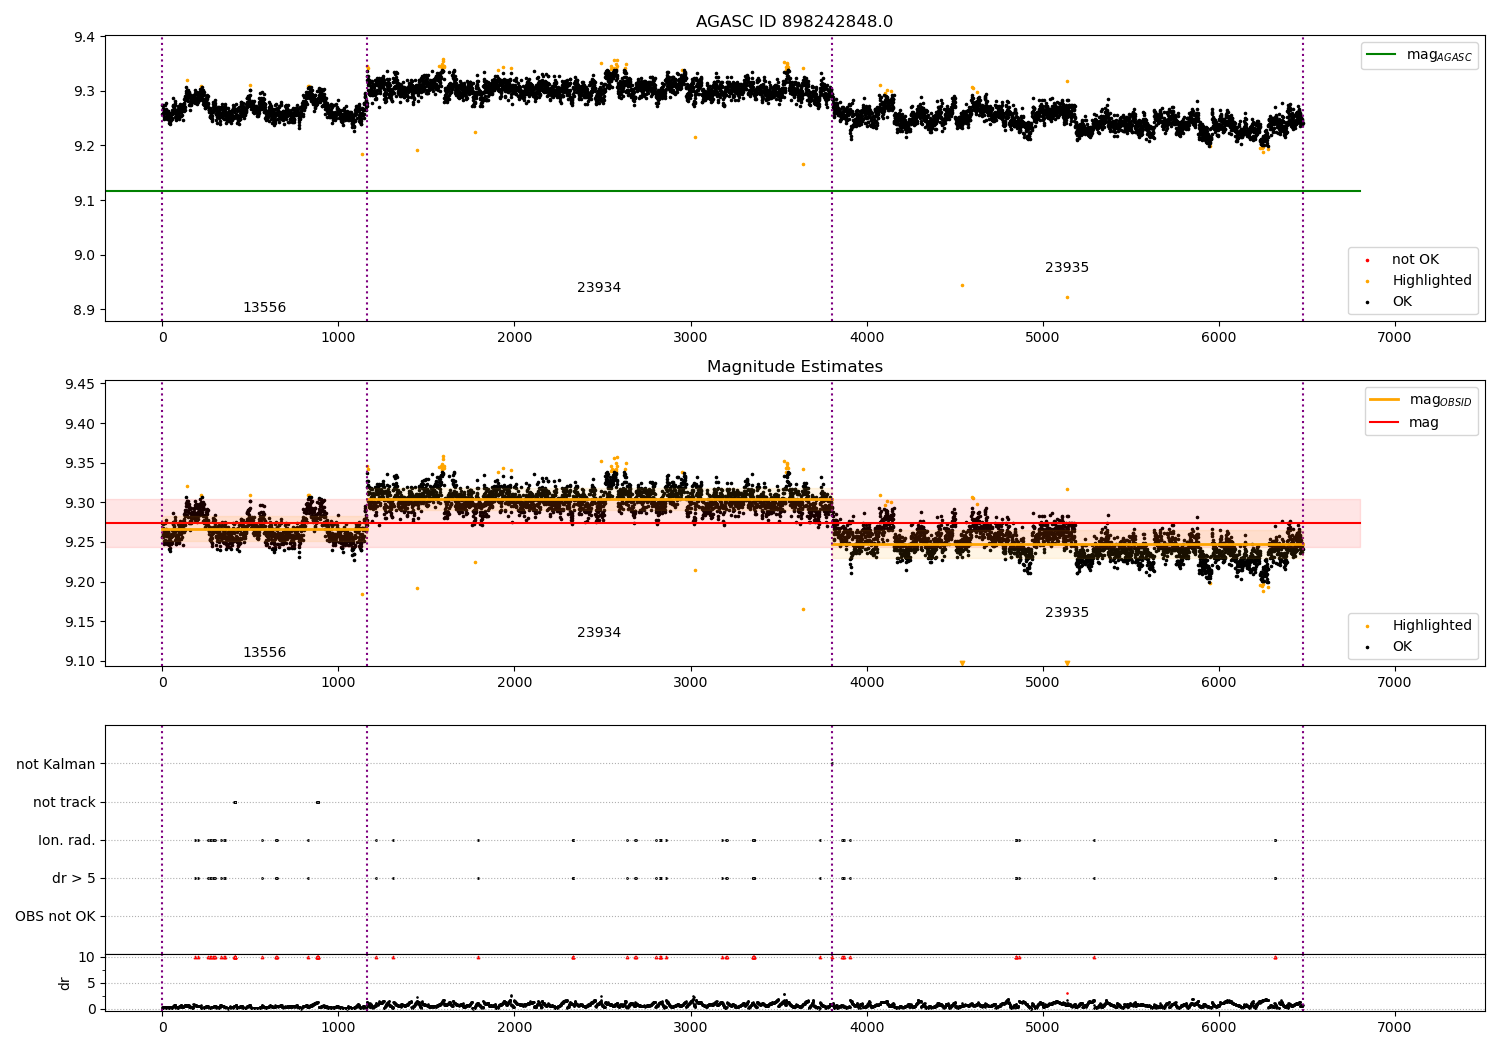Viewport: 1500px width, 1050px height.
Task: Click y-axis tick '9.45' in middle plot
Action: point(82,385)
